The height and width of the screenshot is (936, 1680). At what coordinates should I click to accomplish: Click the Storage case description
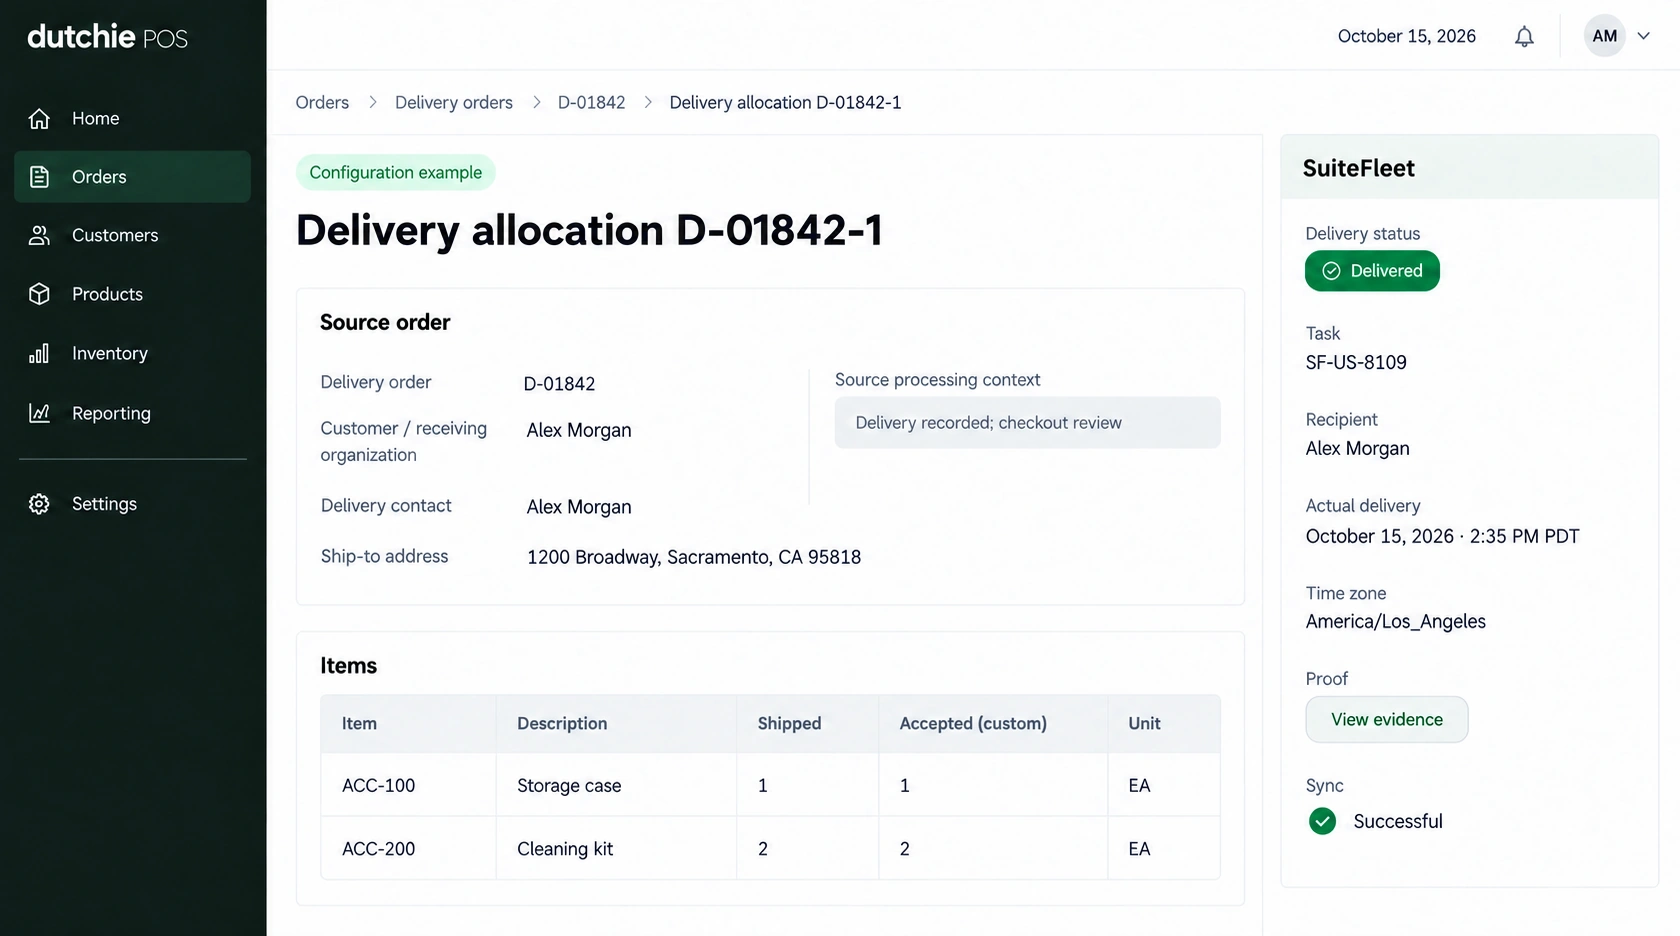569,785
